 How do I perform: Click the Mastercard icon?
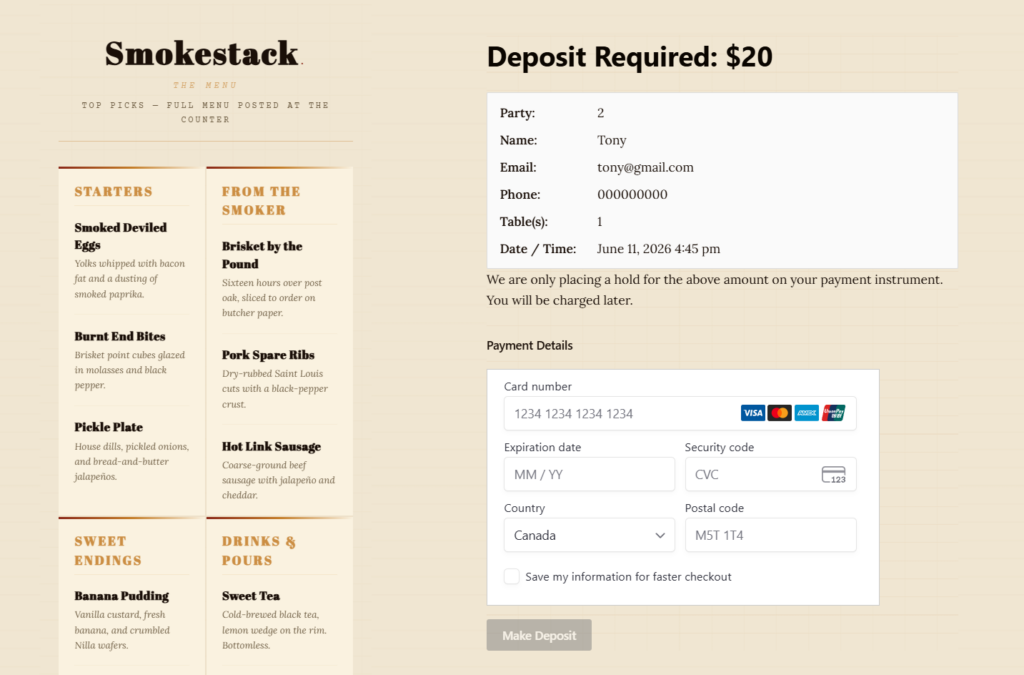click(779, 413)
